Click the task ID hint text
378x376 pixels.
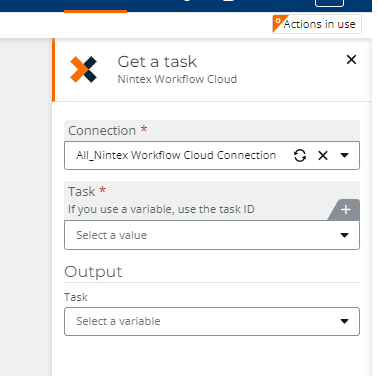[x=161, y=209]
